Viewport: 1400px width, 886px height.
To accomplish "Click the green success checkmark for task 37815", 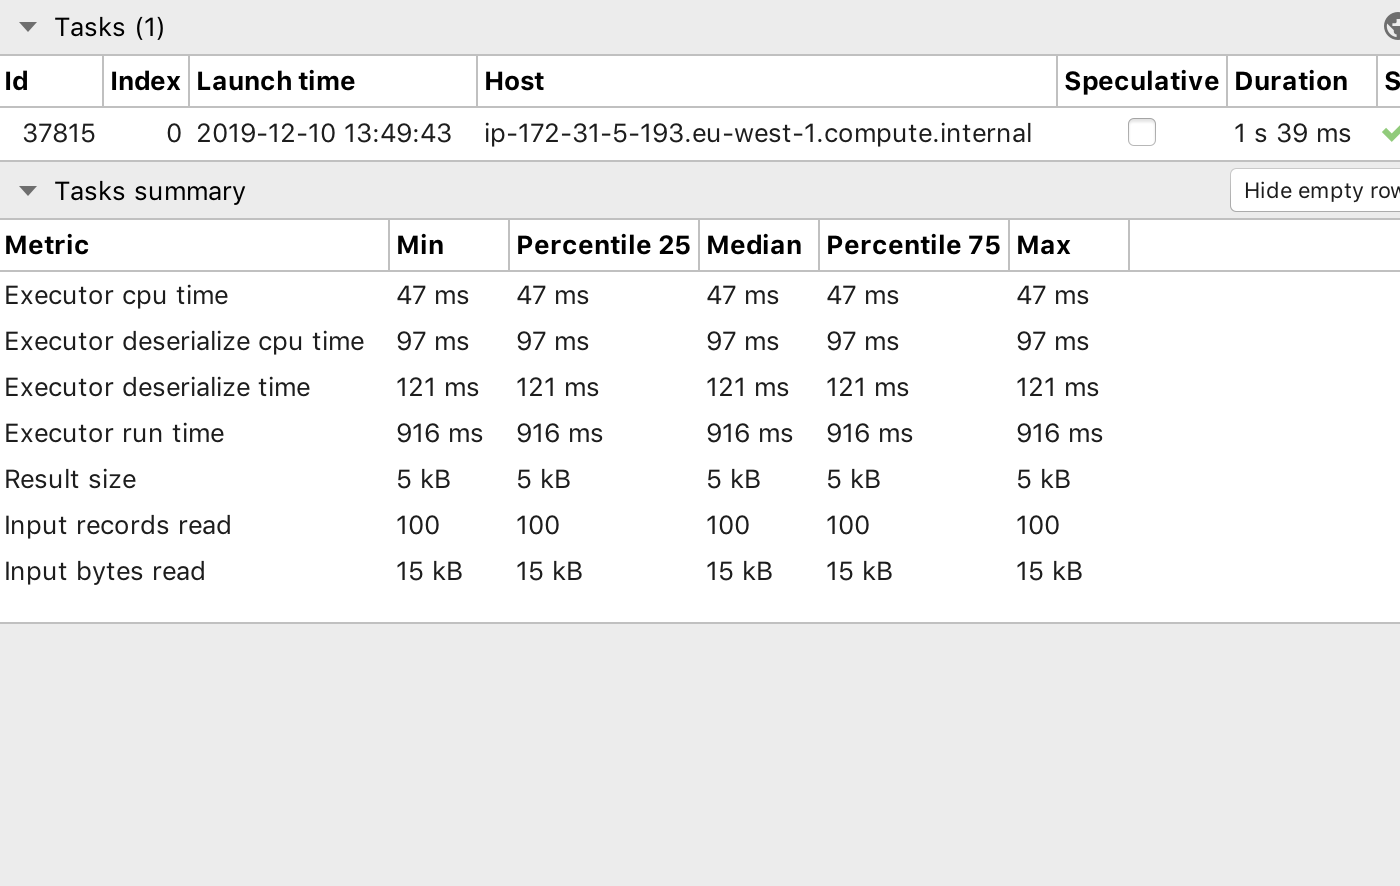I will click(1391, 133).
